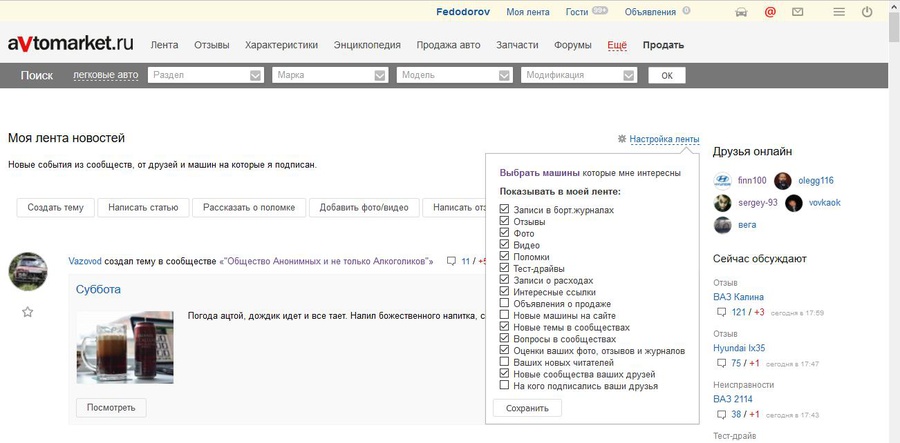This screenshot has width=900, height=443.
Task: Click the comment bubble icon next to 11
Action: click(x=452, y=261)
